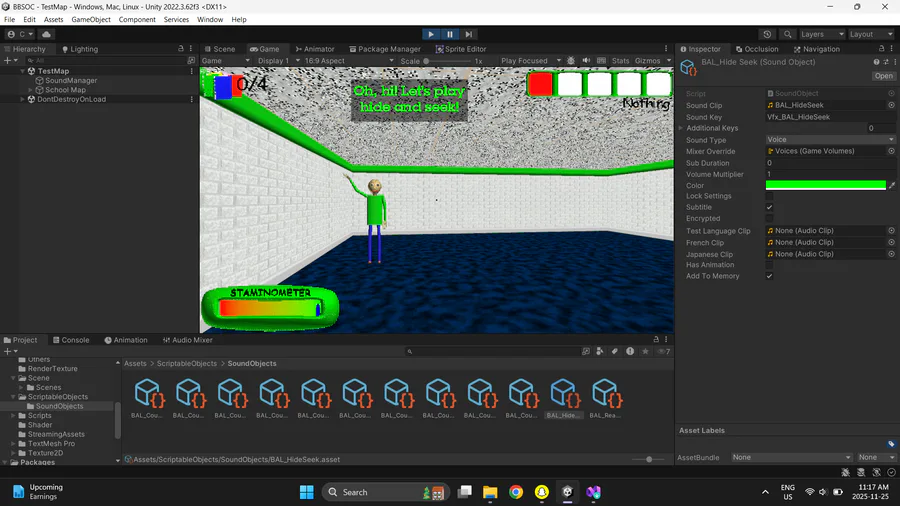Open the Gizmos dropdown arrow
Screen dimensions: 900x506
point(669,61)
